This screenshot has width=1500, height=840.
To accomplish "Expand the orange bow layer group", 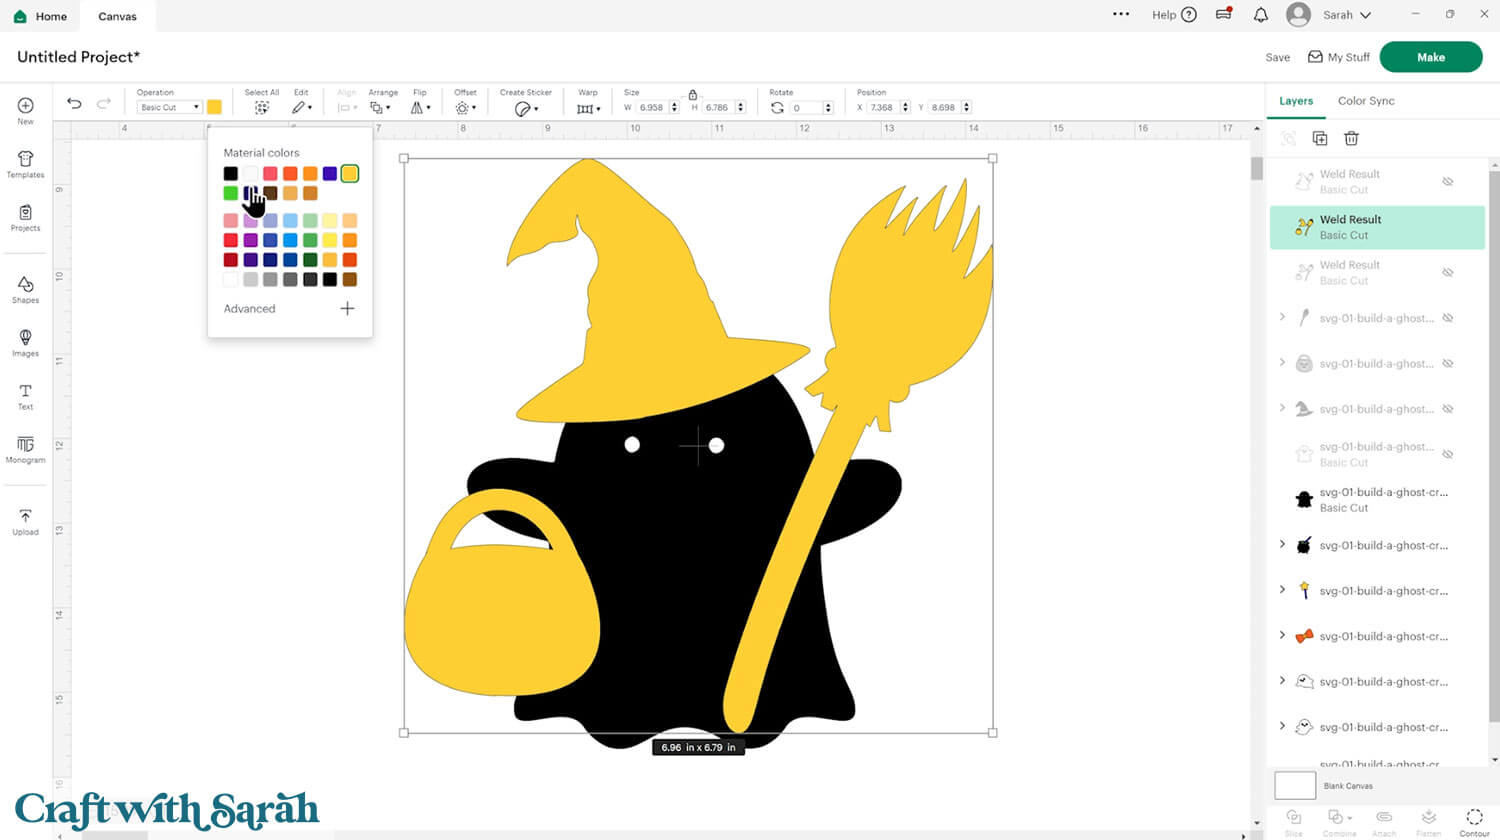I will [1282, 636].
